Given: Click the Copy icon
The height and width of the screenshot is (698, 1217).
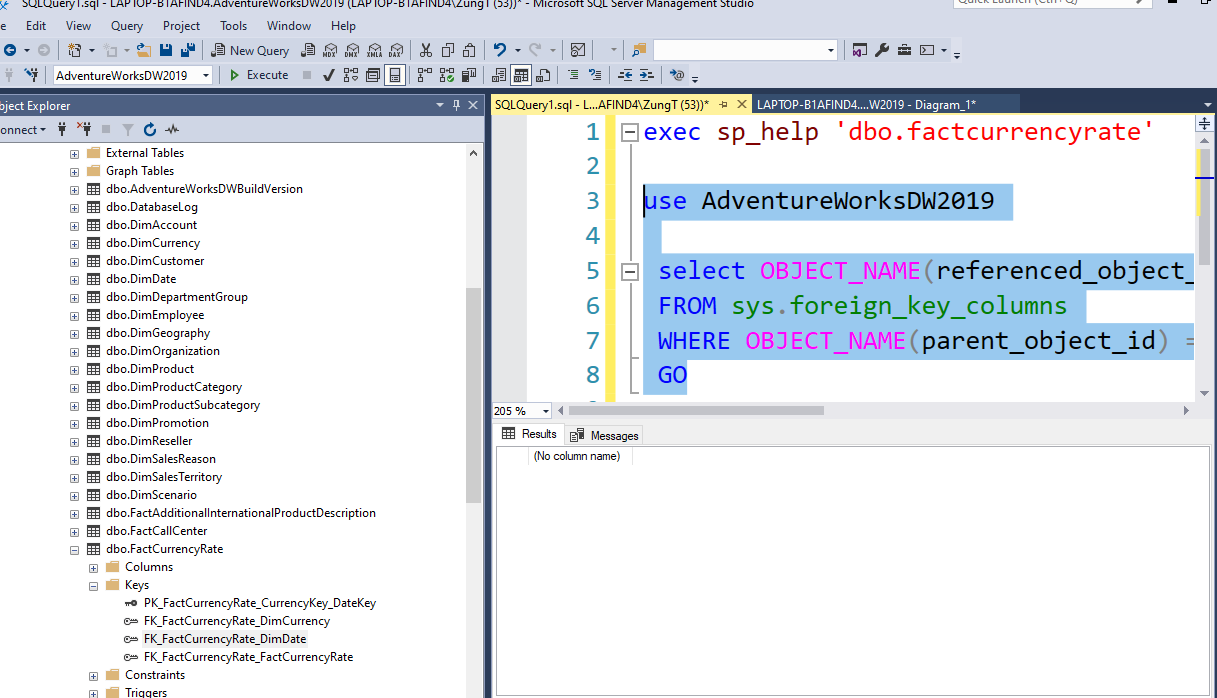Looking at the screenshot, I should (x=447, y=50).
